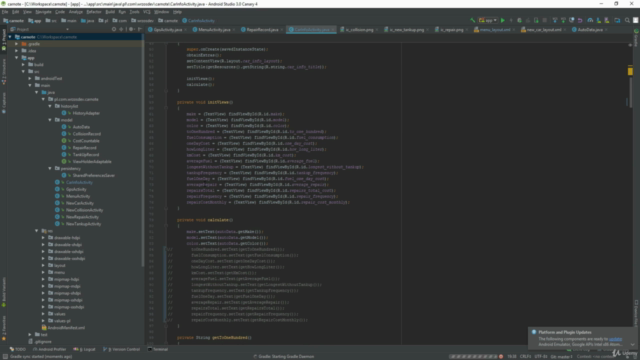Viewport: 640px width, 360px height.
Task: Collapse the carnote project root node
Action: (x=10, y=37)
